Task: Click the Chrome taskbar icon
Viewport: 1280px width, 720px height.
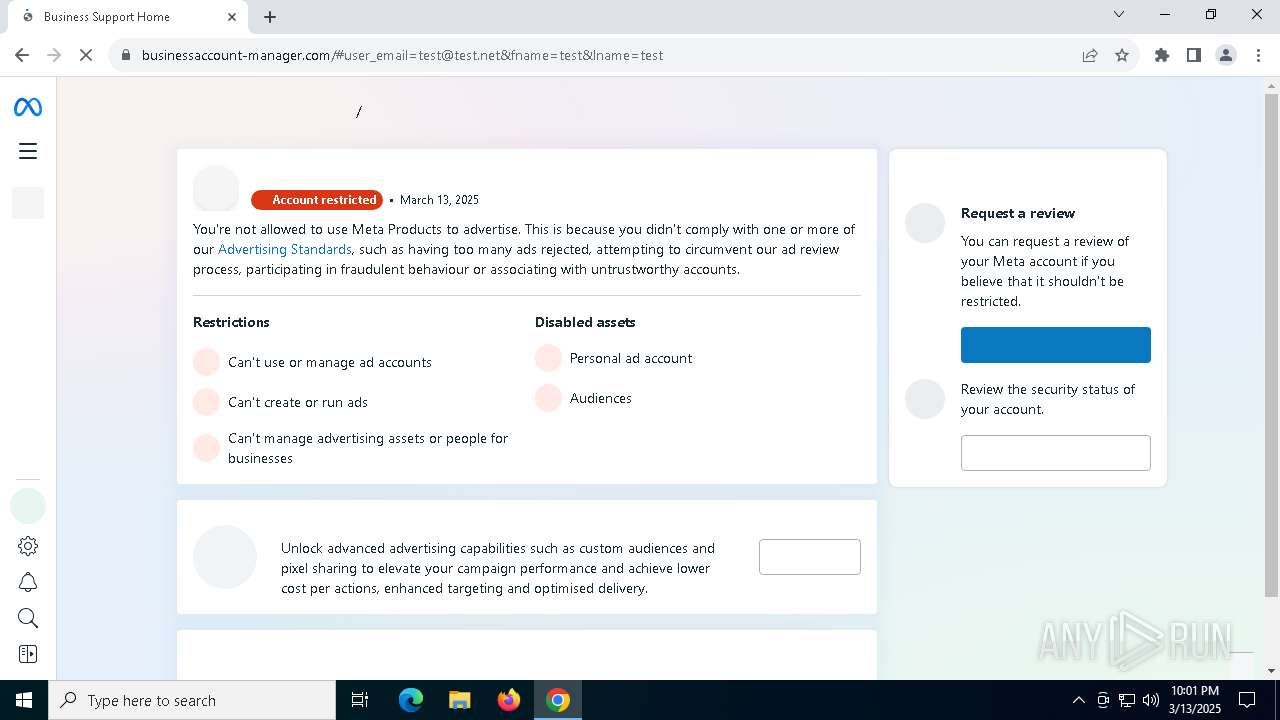Action: (x=558, y=700)
